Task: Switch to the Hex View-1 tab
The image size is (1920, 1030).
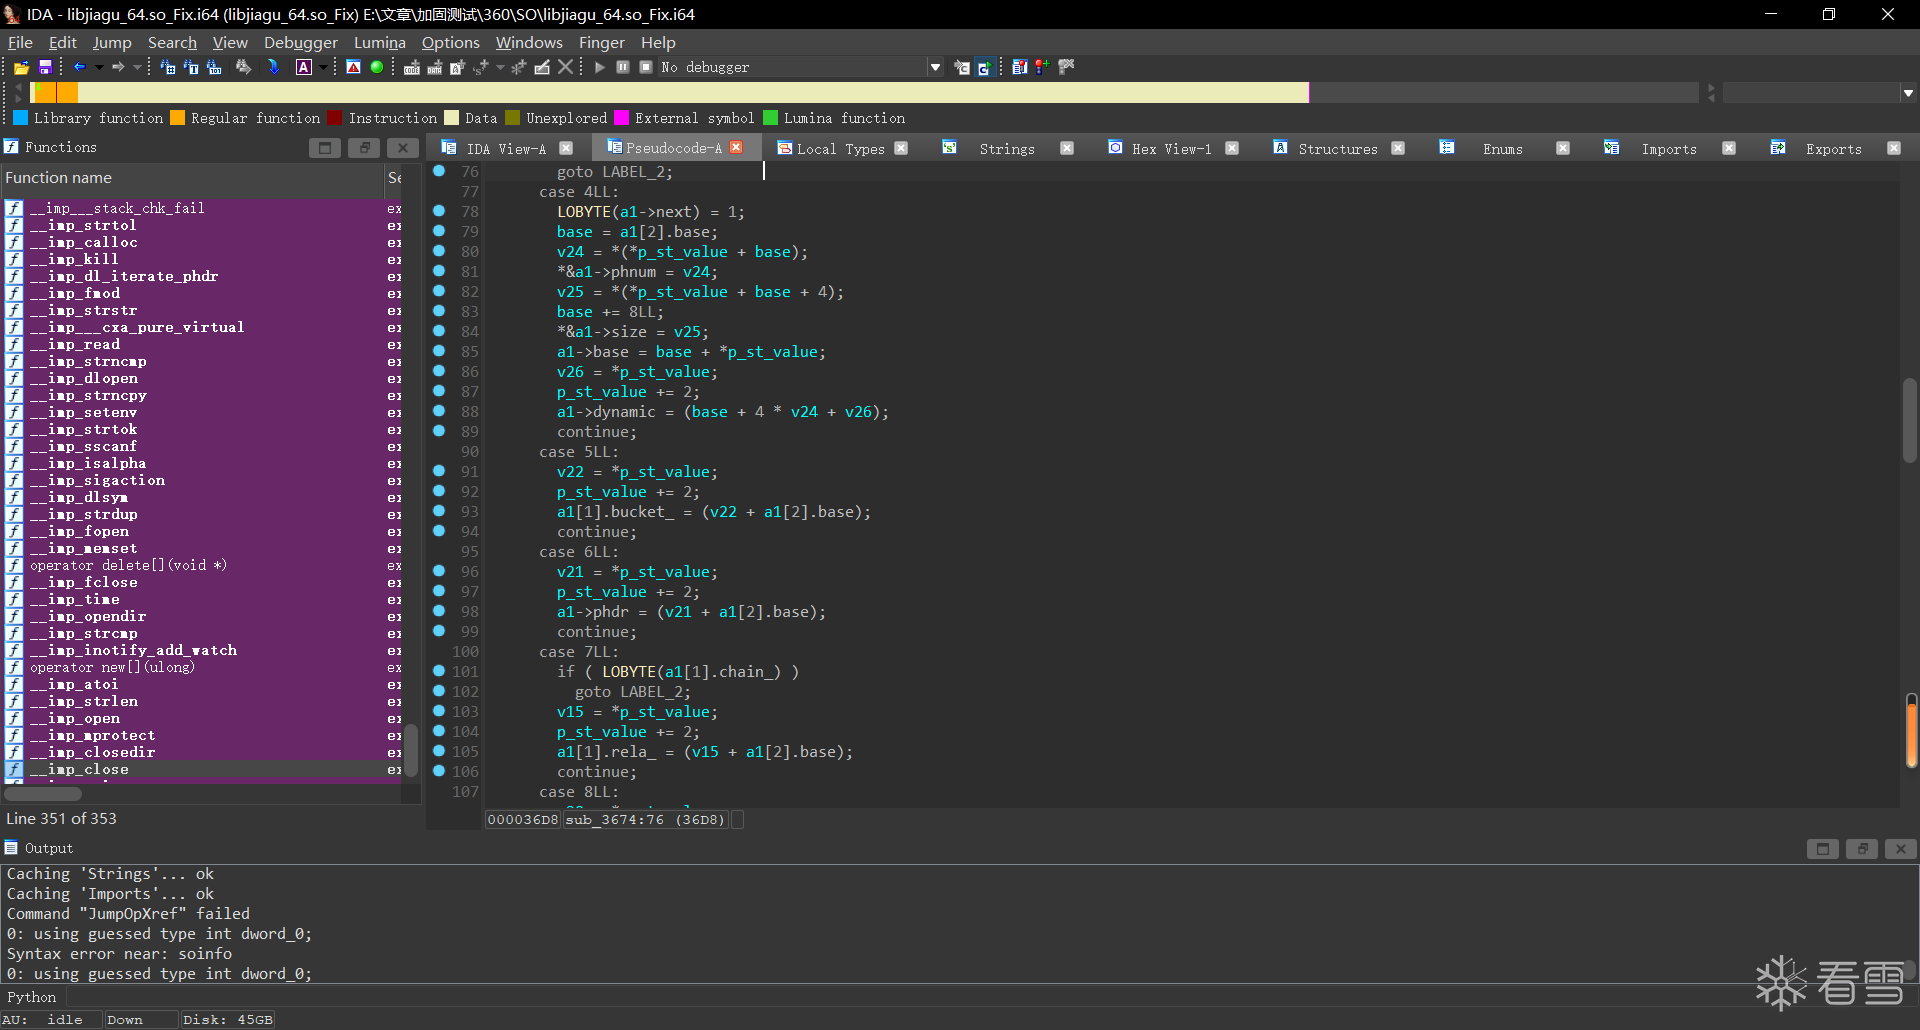Action: [1170, 148]
